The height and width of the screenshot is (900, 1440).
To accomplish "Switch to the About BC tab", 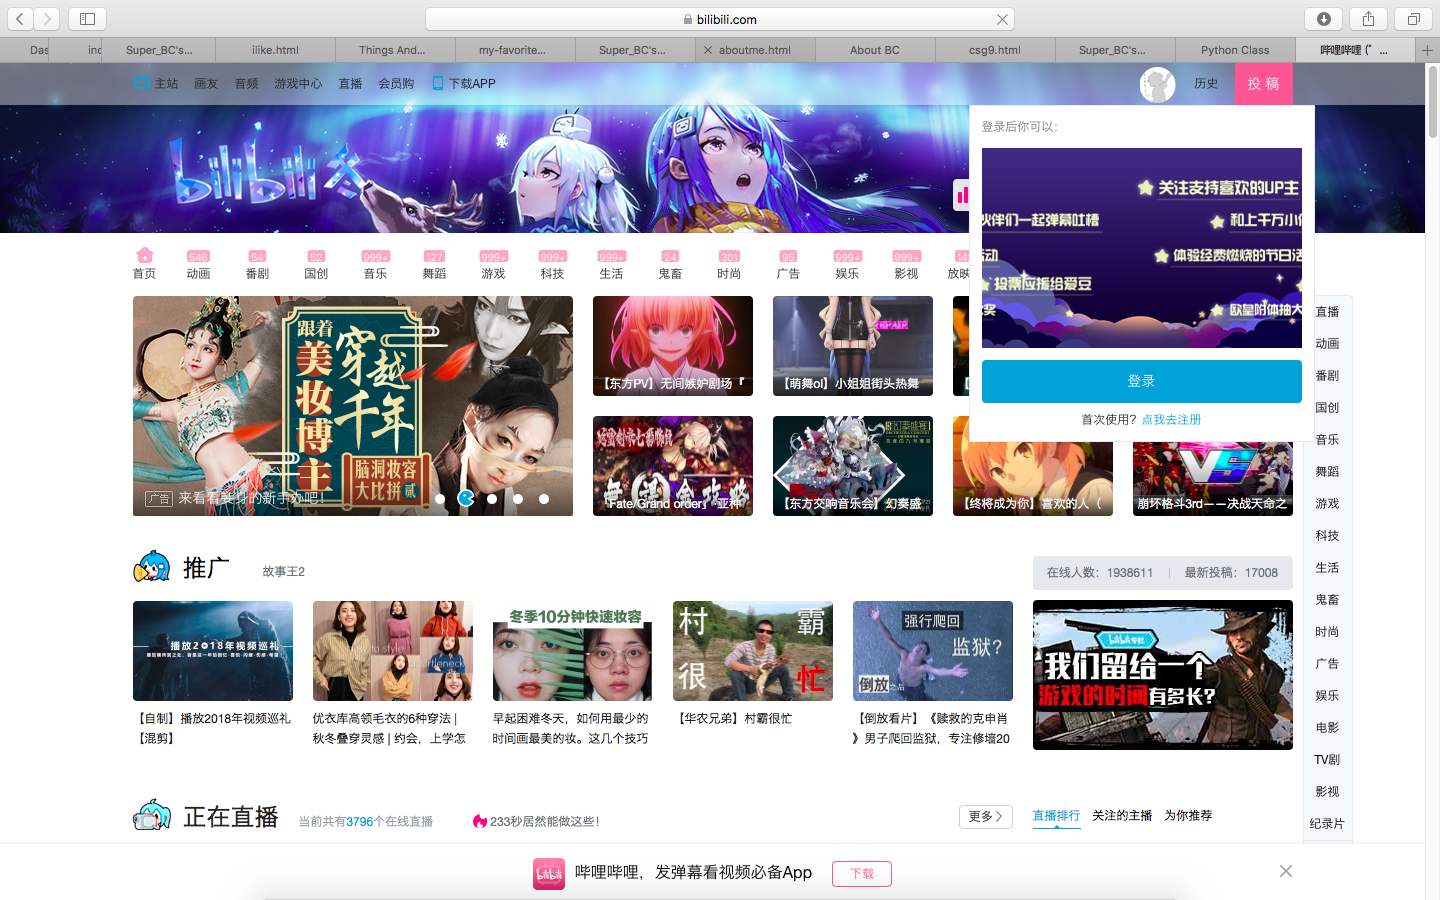I will click(875, 50).
